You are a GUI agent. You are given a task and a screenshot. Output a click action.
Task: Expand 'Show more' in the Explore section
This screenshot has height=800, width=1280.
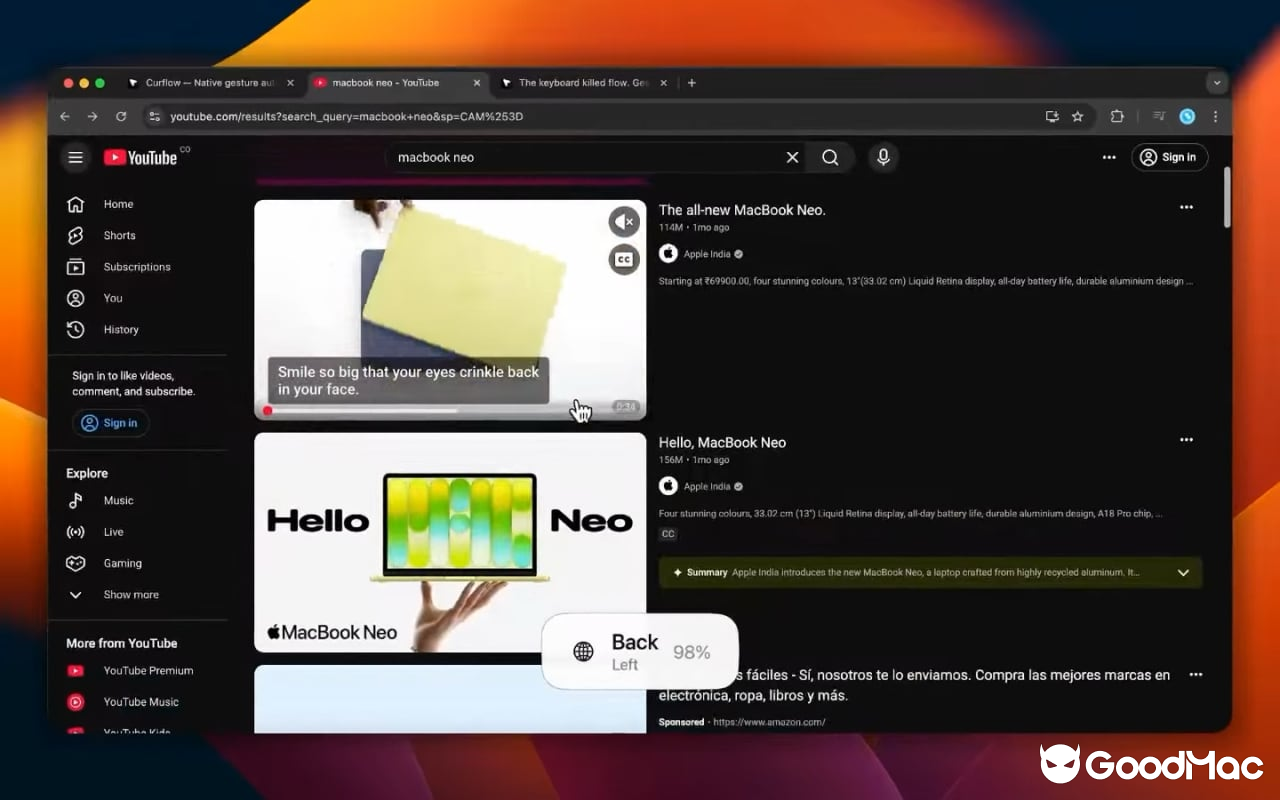130,594
